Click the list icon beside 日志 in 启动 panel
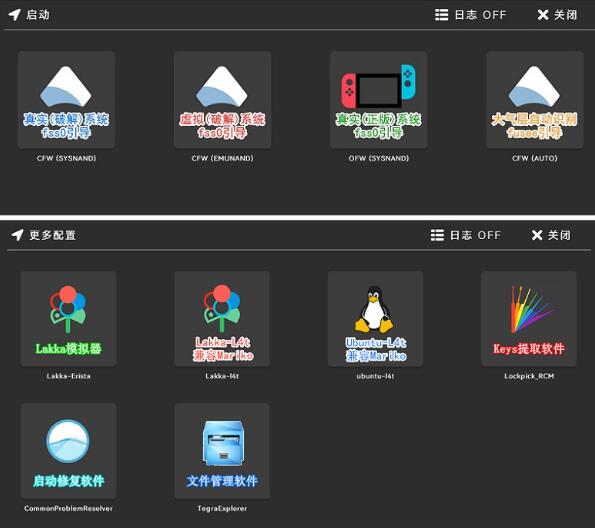The image size is (595, 528). point(441,15)
